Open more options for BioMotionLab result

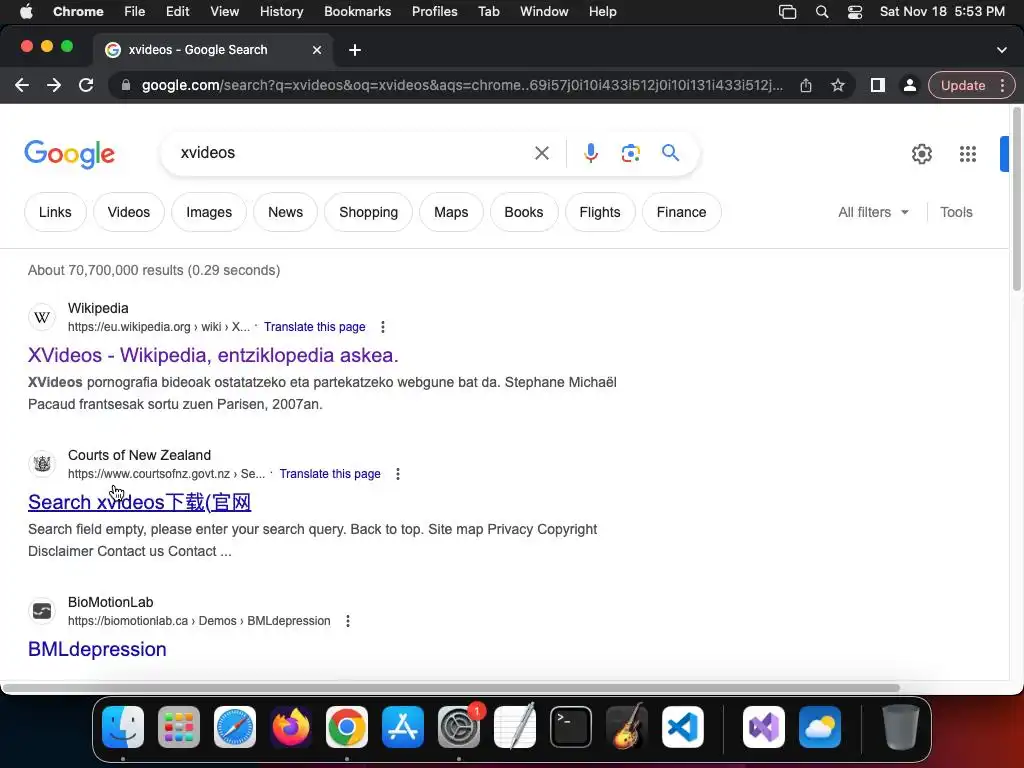pyautogui.click(x=348, y=621)
